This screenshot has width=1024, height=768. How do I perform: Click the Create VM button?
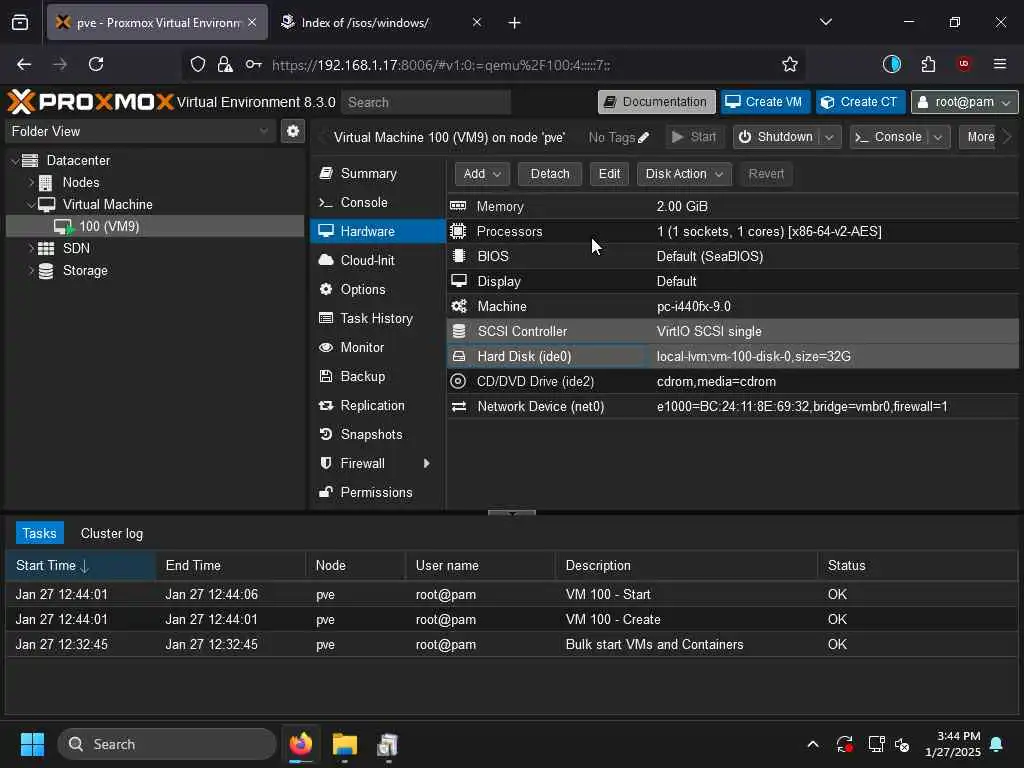click(765, 102)
